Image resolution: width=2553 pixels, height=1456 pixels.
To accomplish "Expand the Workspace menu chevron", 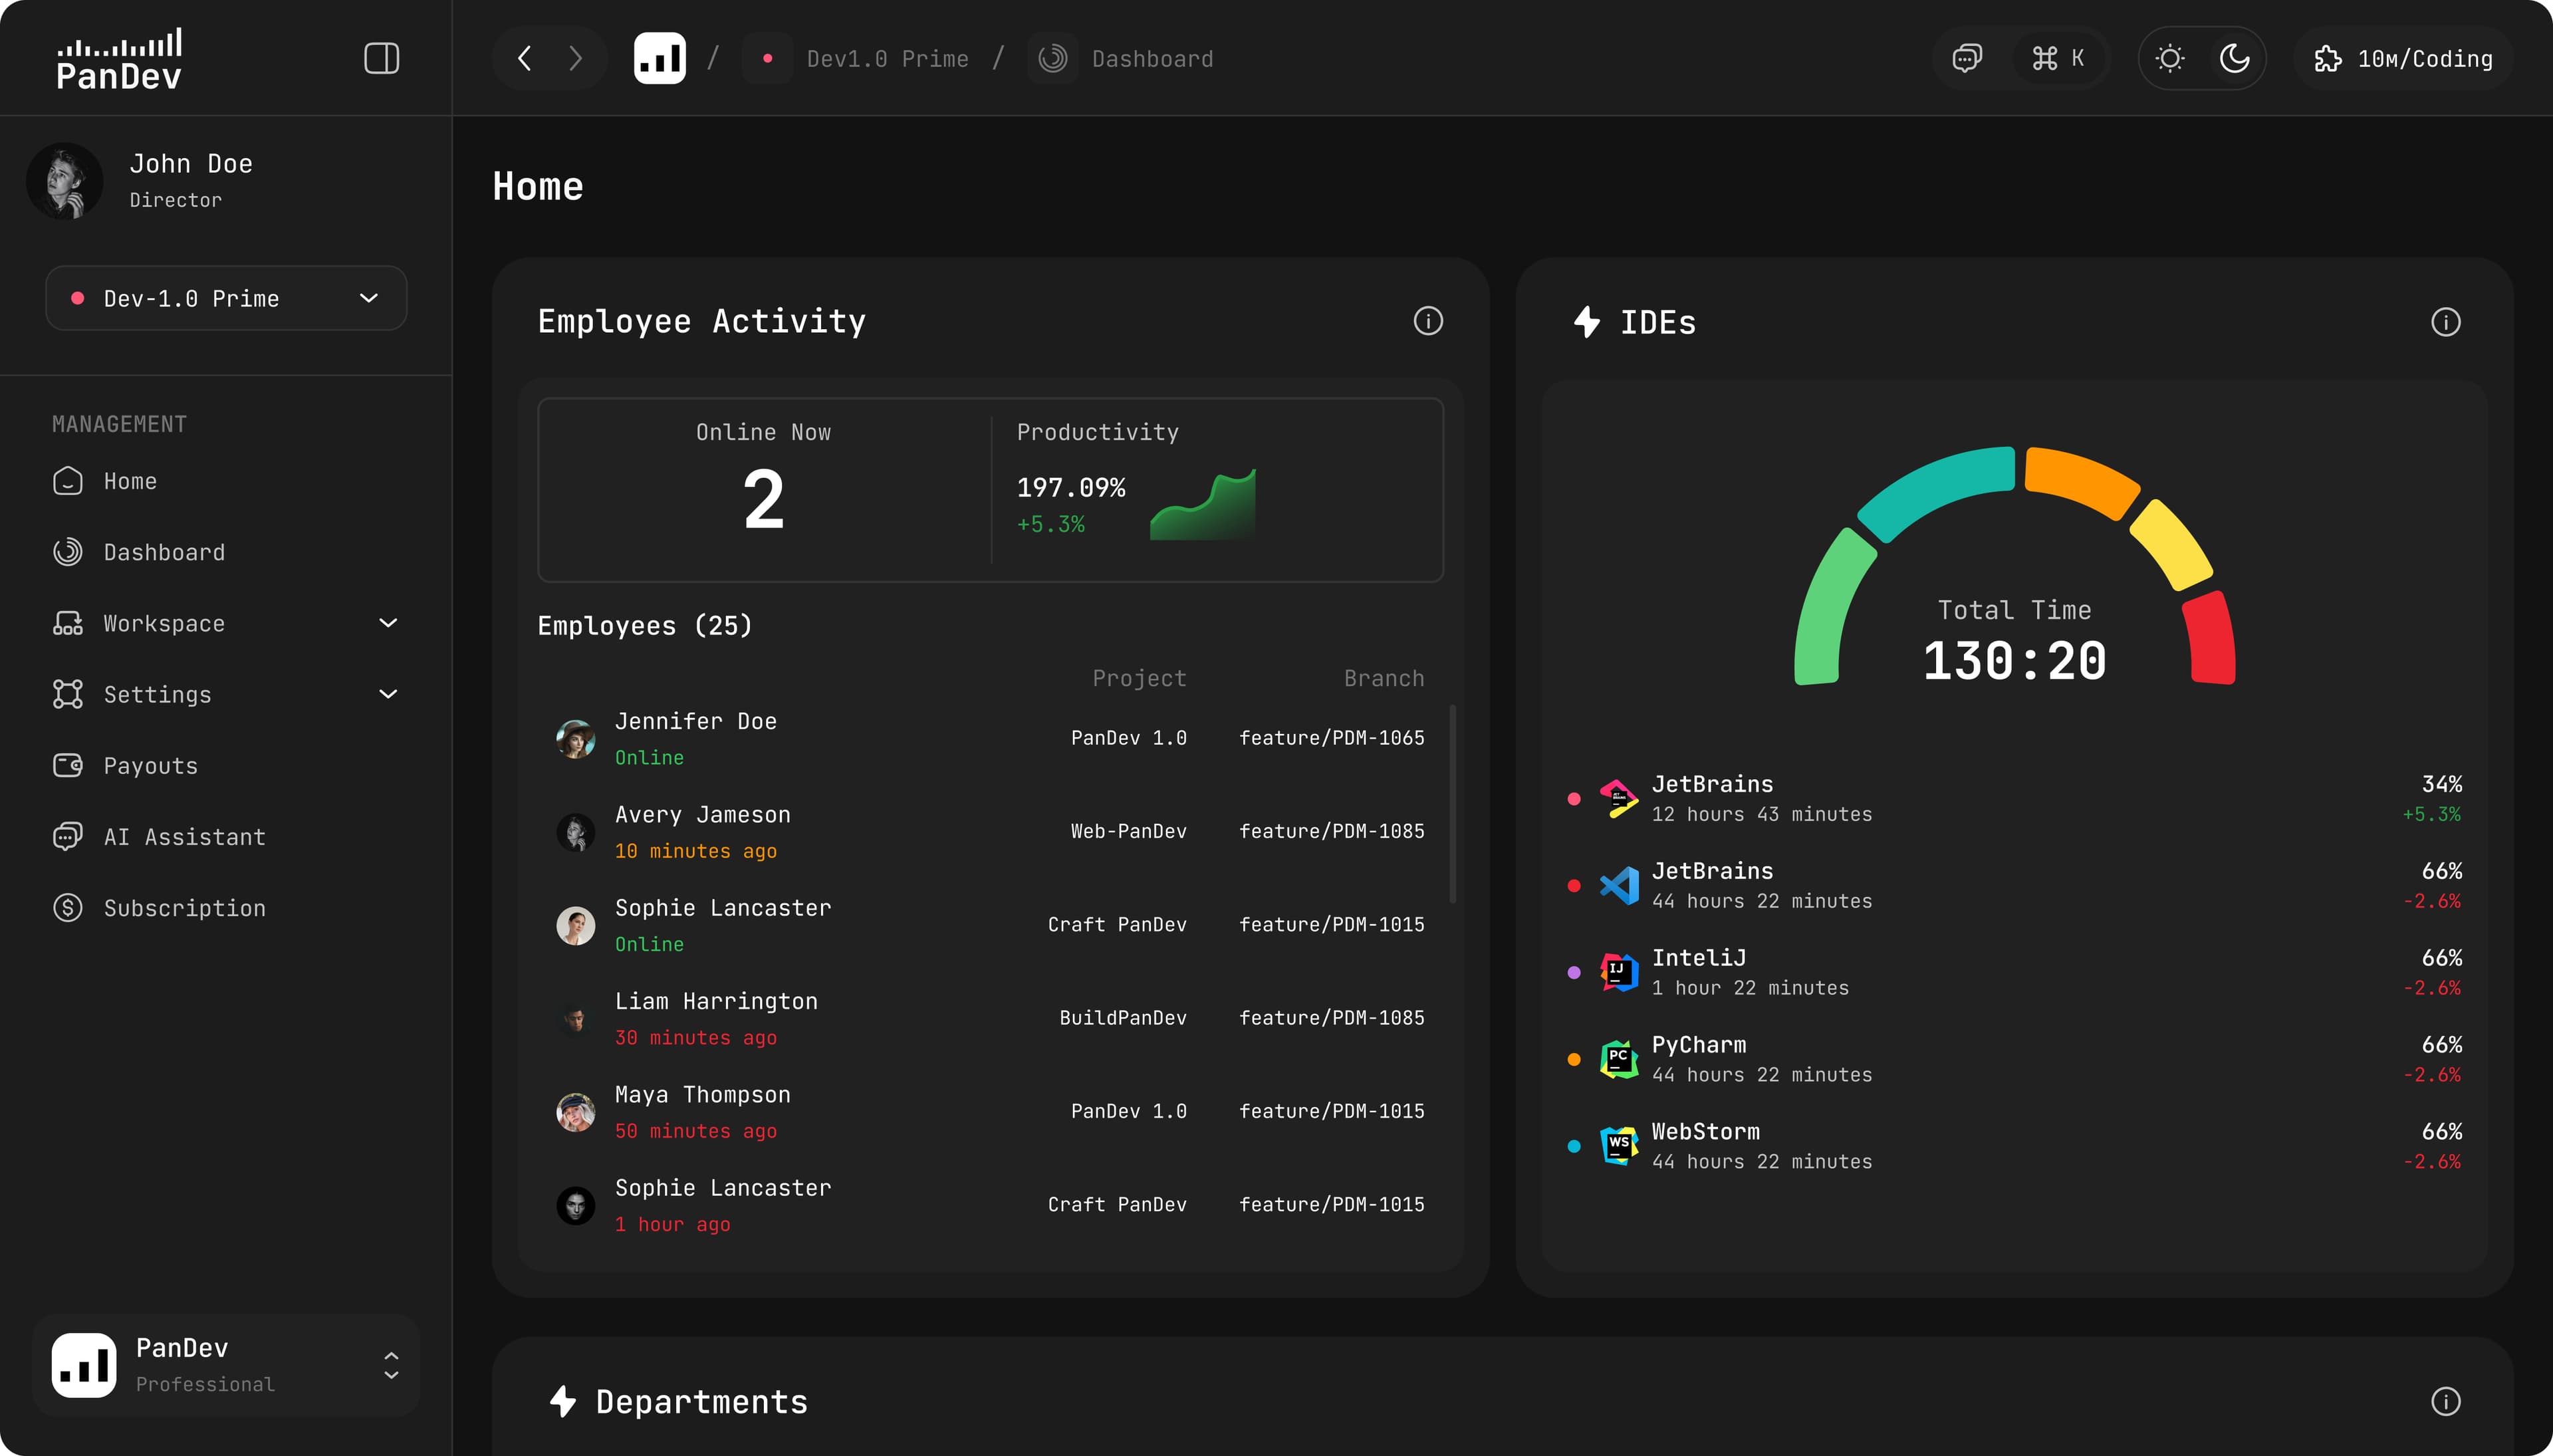I will coord(388,623).
